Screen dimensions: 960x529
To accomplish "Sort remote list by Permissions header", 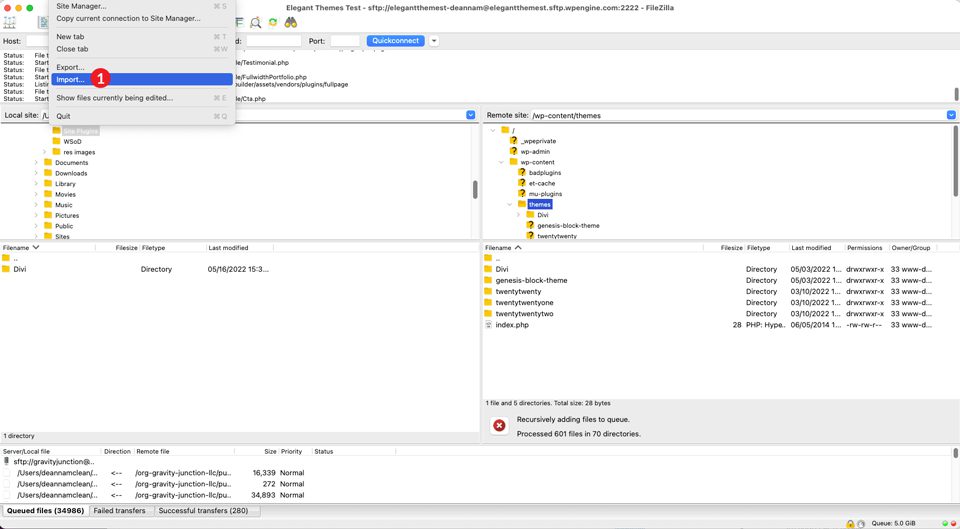I will pos(866,248).
